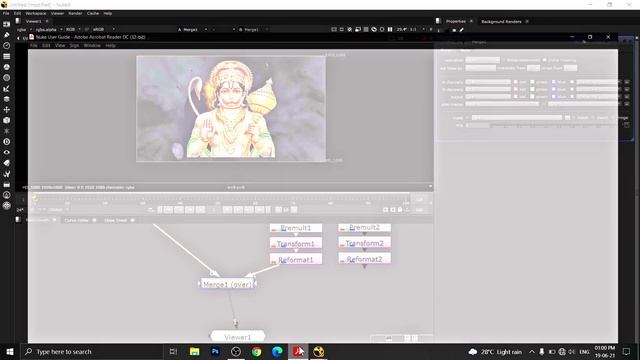Click the timeline frame ruler
This screenshot has width=640, height=360.
[222, 200]
